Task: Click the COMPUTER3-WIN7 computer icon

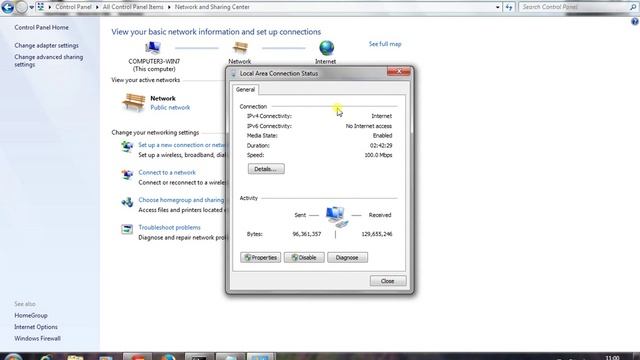Action: (x=153, y=48)
